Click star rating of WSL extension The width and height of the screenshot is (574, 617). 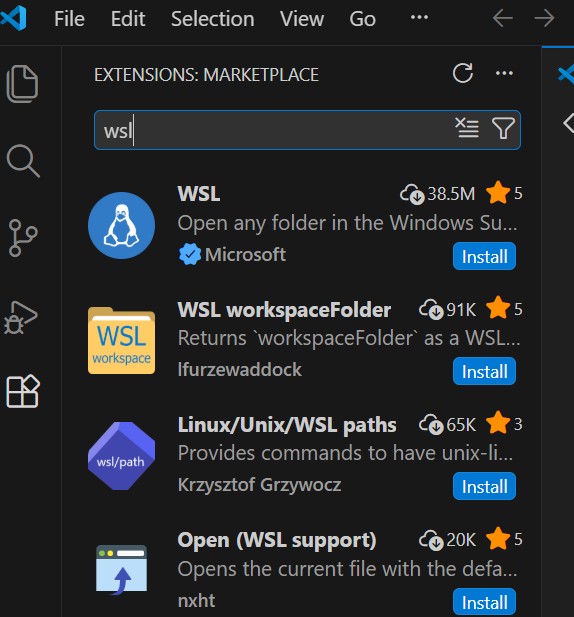click(504, 193)
